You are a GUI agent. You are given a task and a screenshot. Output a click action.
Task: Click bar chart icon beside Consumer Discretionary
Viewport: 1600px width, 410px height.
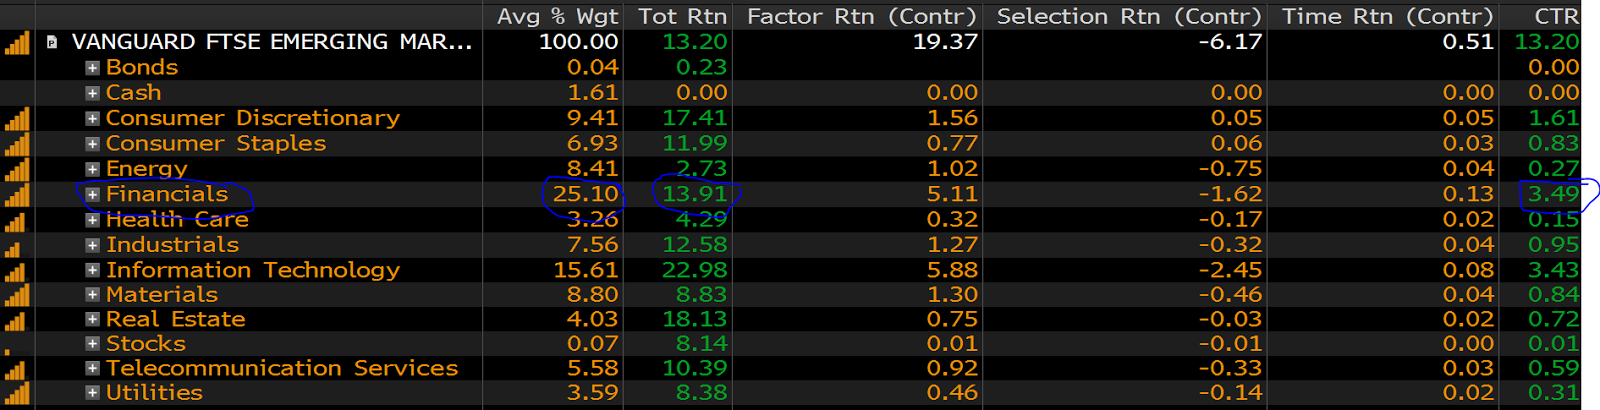point(17,118)
